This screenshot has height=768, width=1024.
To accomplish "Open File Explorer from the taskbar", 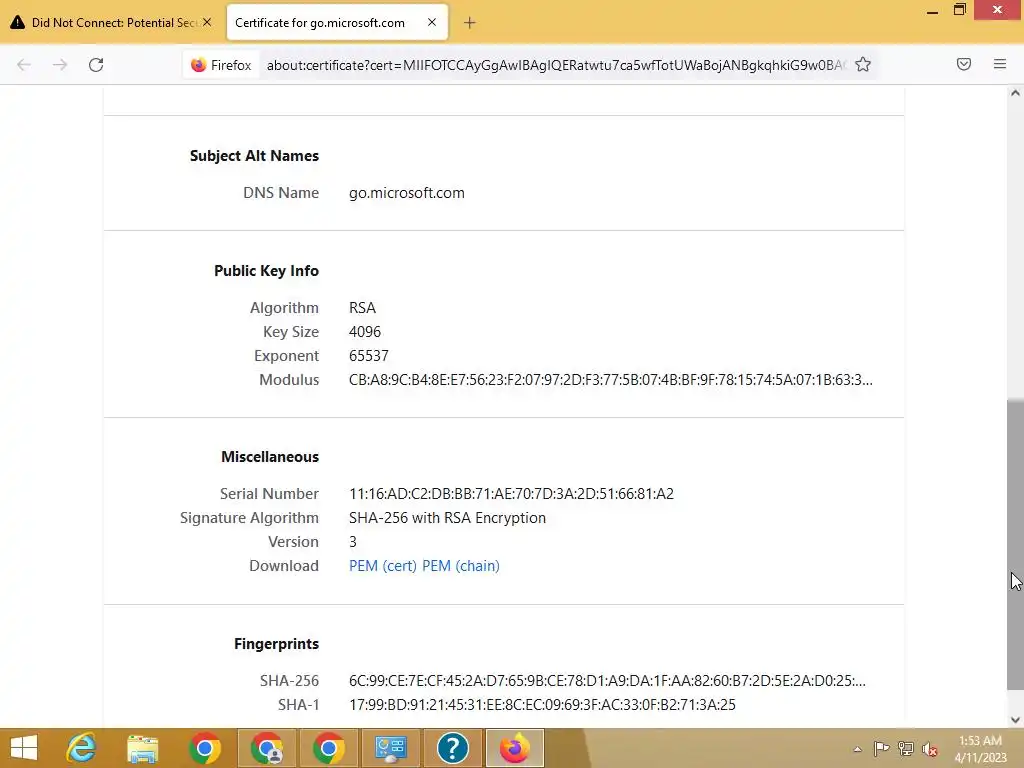I will tap(143, 748).
